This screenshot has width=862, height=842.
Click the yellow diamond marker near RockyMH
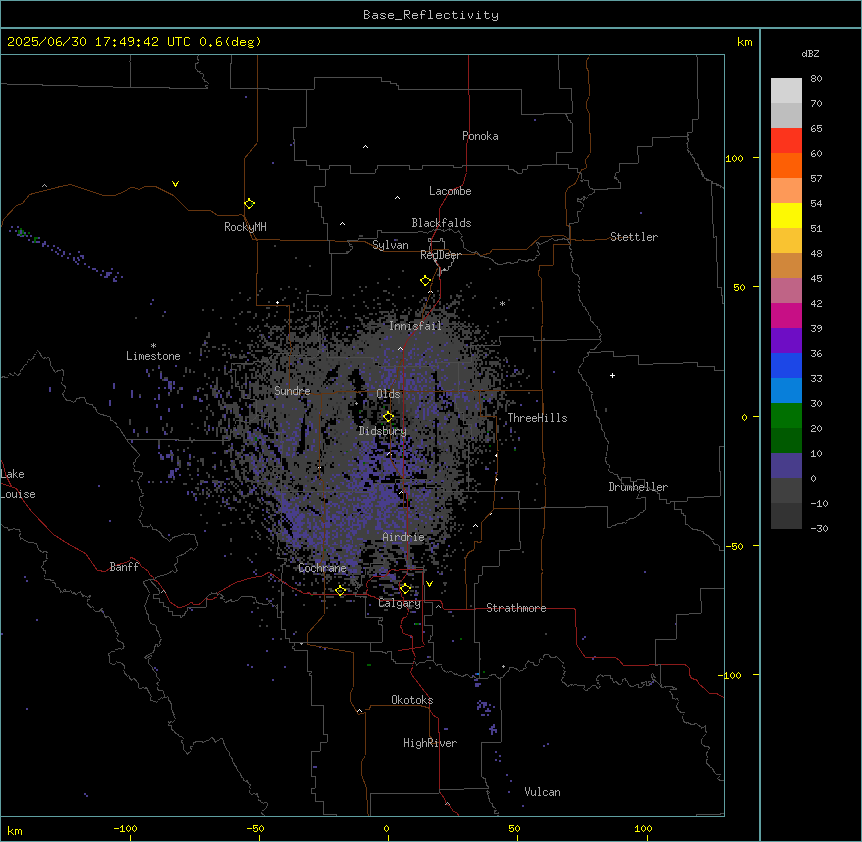point(249,204)
